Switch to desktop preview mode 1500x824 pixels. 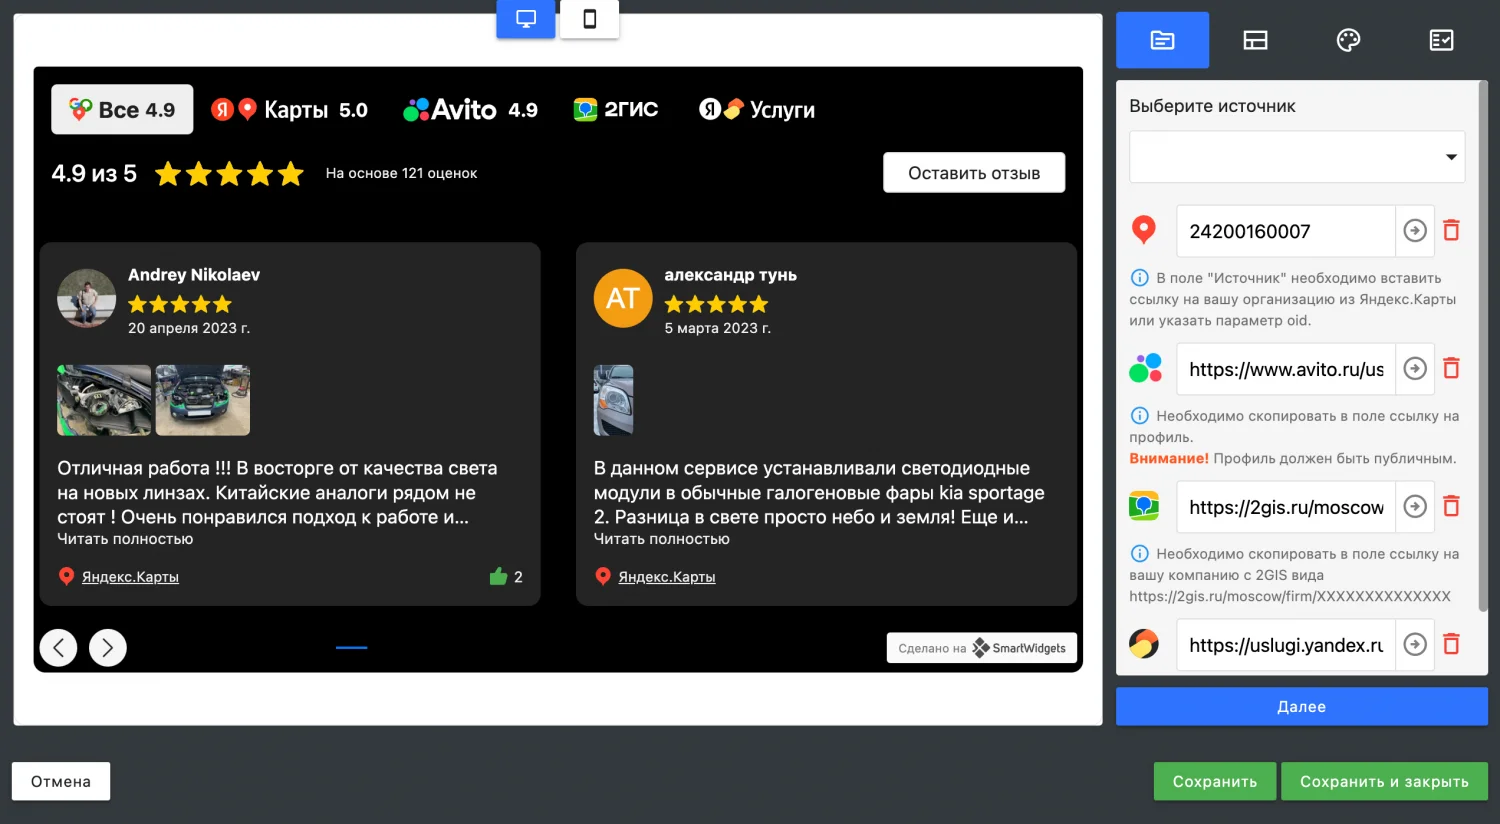[525, 19]
